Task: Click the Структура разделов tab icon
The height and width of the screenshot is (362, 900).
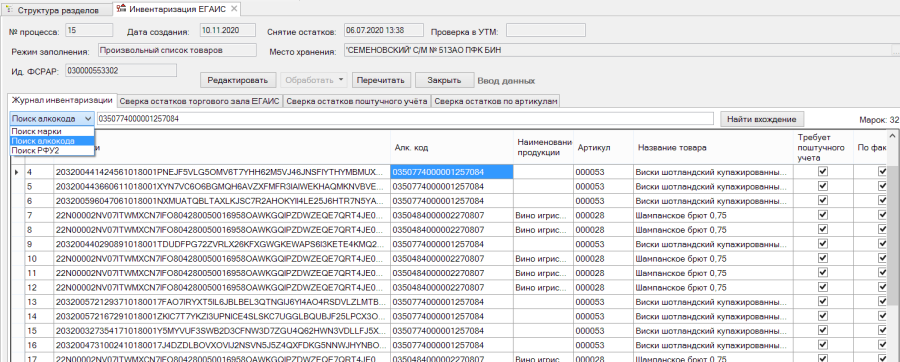Action: [9, 10]
